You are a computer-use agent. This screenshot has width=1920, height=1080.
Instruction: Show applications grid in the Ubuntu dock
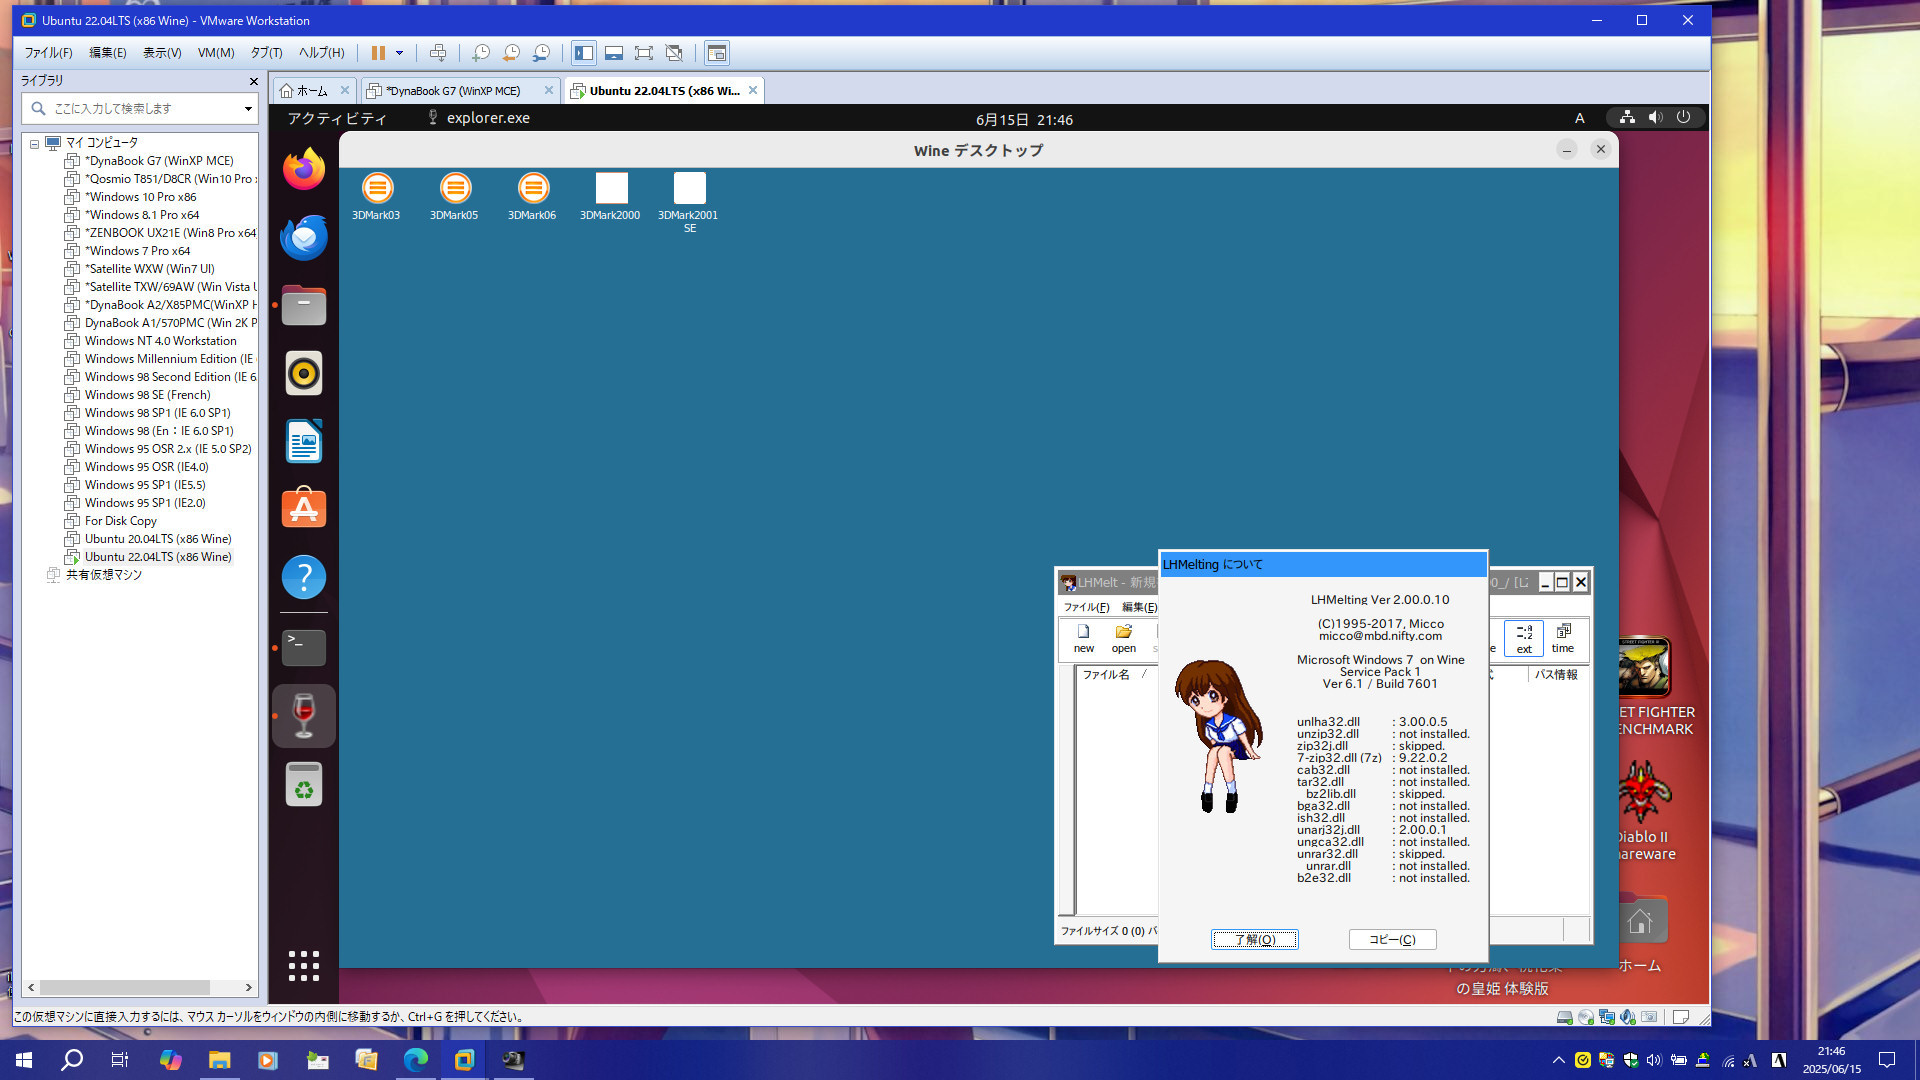point(304,966)
